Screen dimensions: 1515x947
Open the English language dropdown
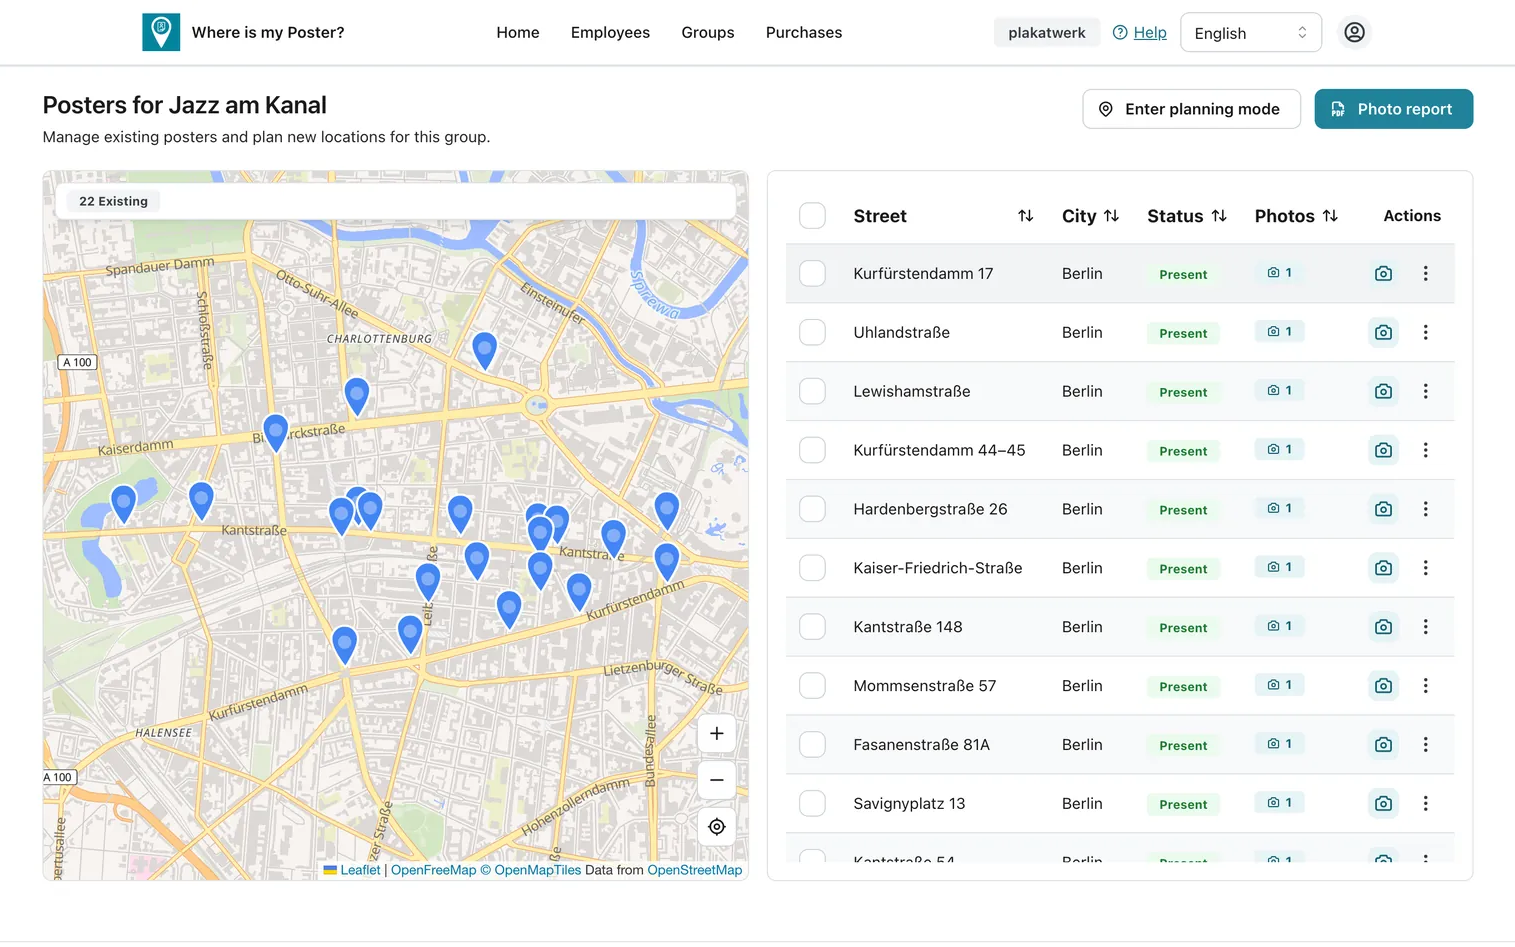click(x=1250, y=33)
